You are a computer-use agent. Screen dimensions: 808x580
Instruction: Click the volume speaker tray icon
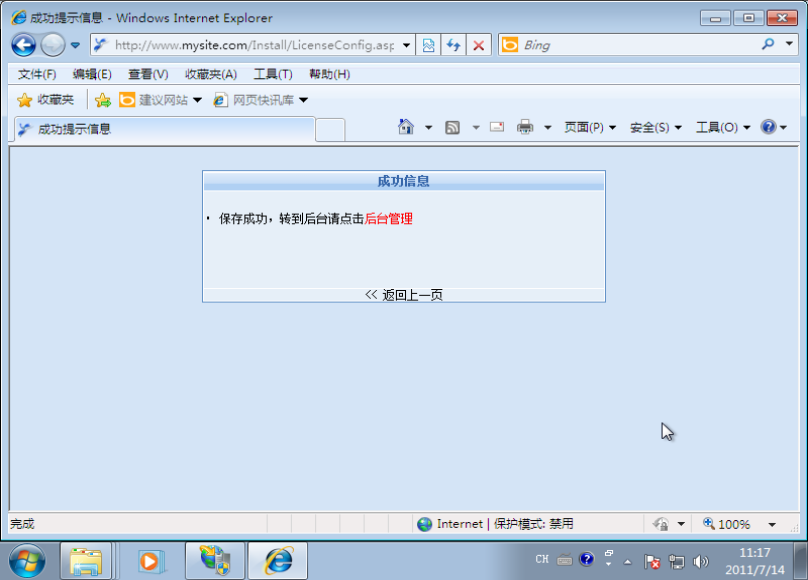700,561
